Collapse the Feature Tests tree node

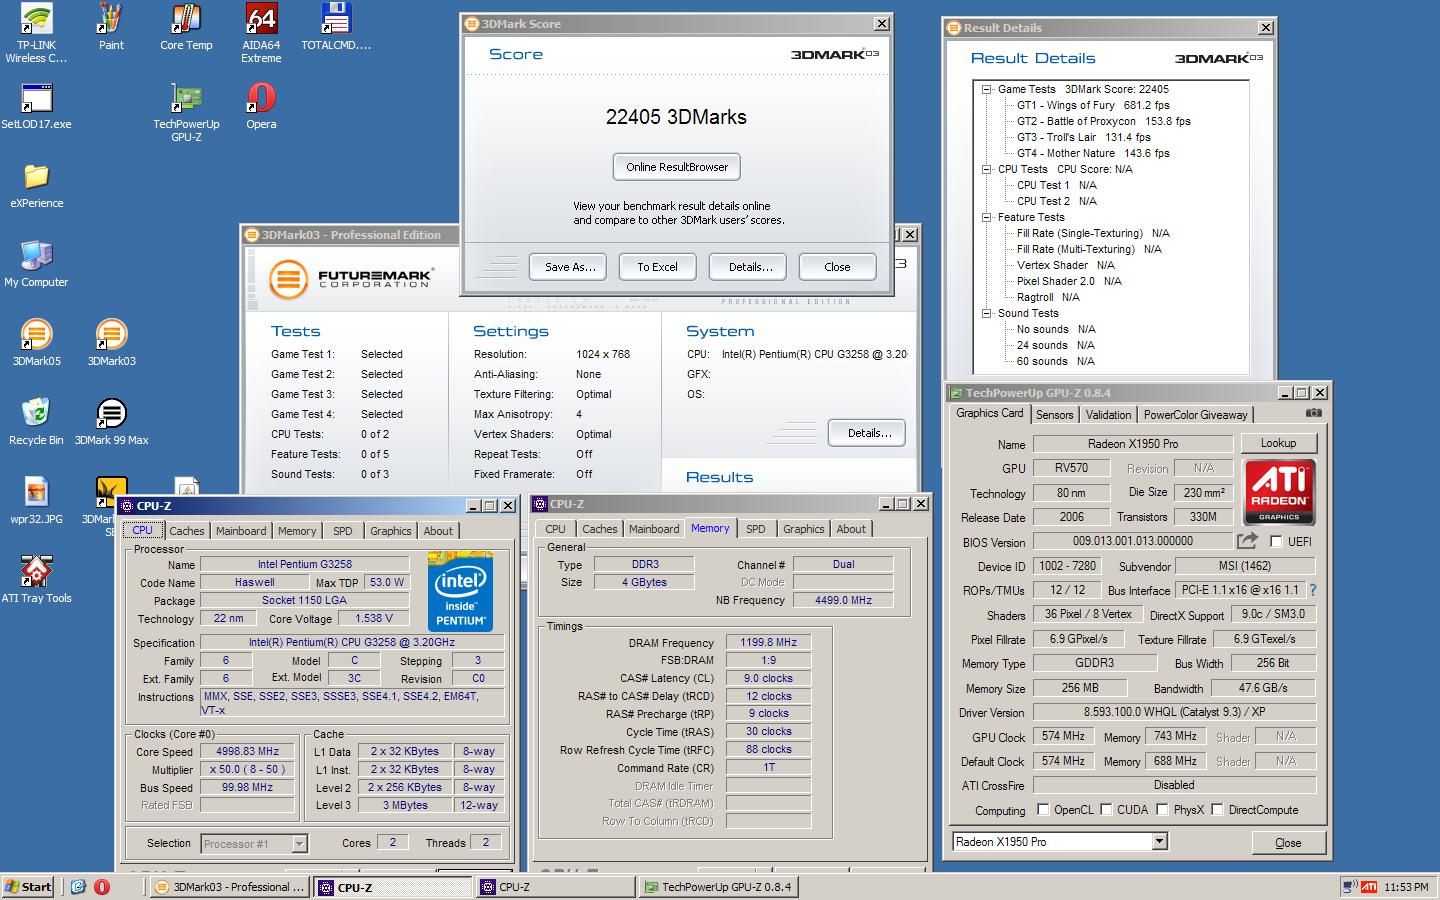click(x=986, y=217)
